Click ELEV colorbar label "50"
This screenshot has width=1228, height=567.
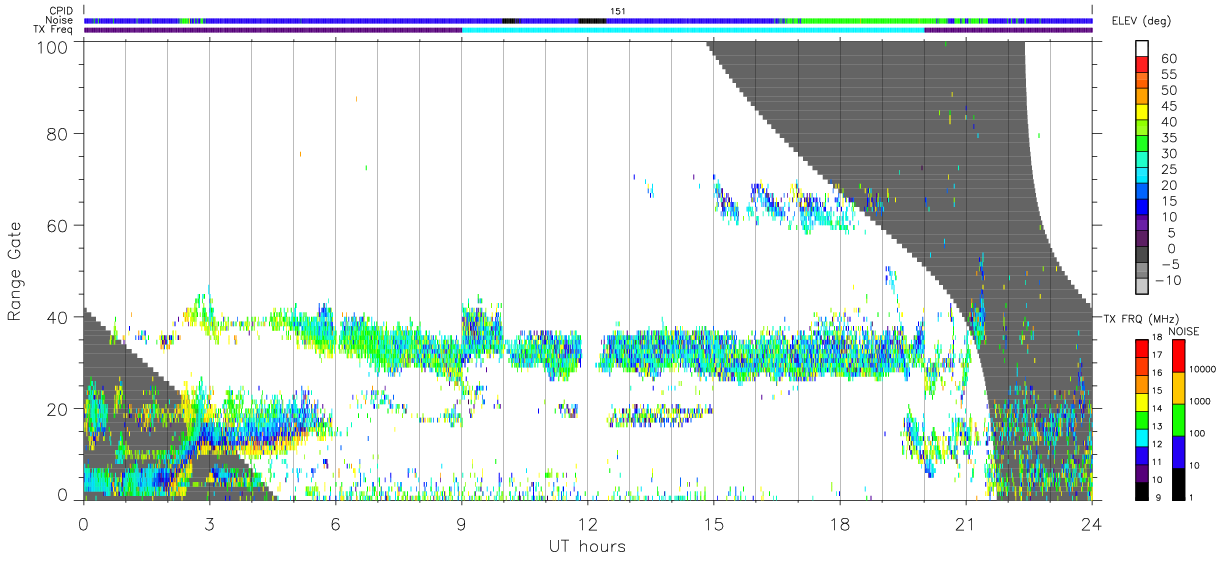[1168, 90]
